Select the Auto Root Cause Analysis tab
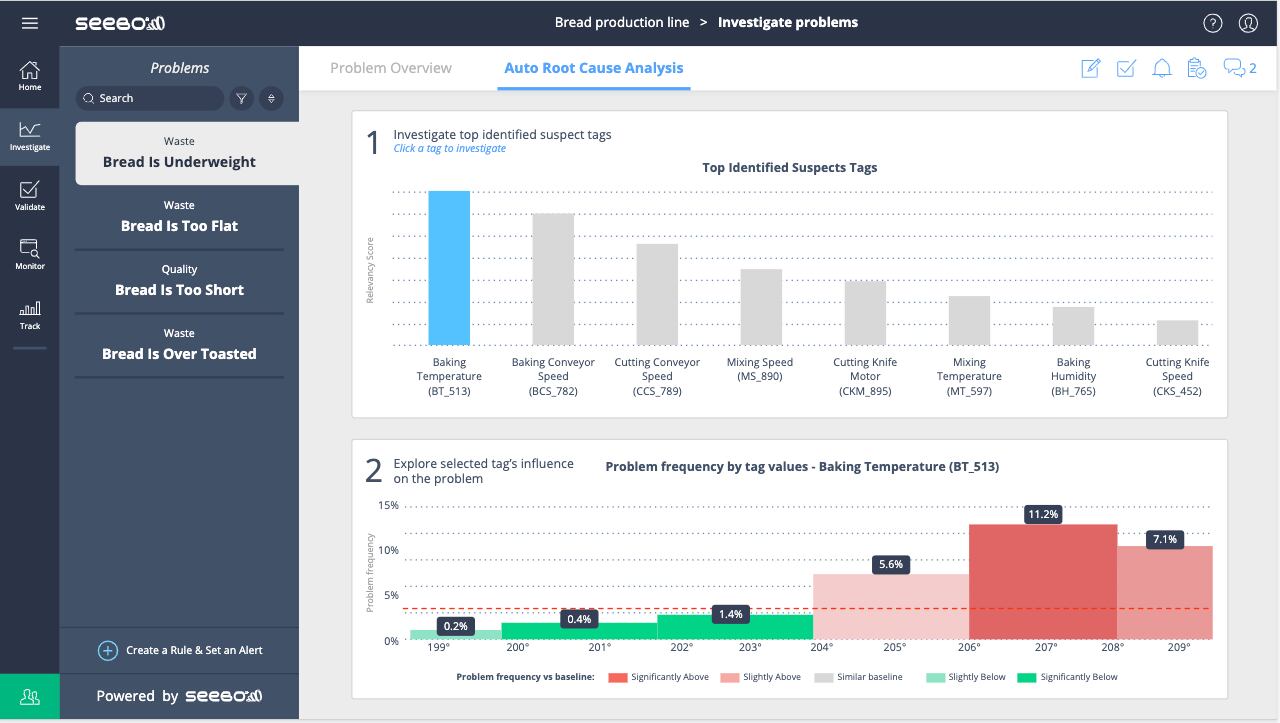The height and width of the screenshot is (723, 1280). 594,68
